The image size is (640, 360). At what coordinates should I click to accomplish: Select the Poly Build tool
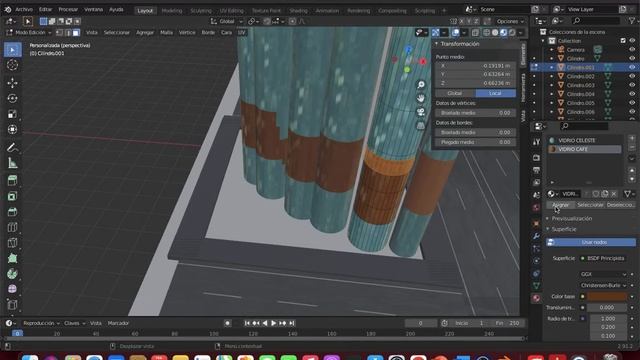click(x=12, y=274)
